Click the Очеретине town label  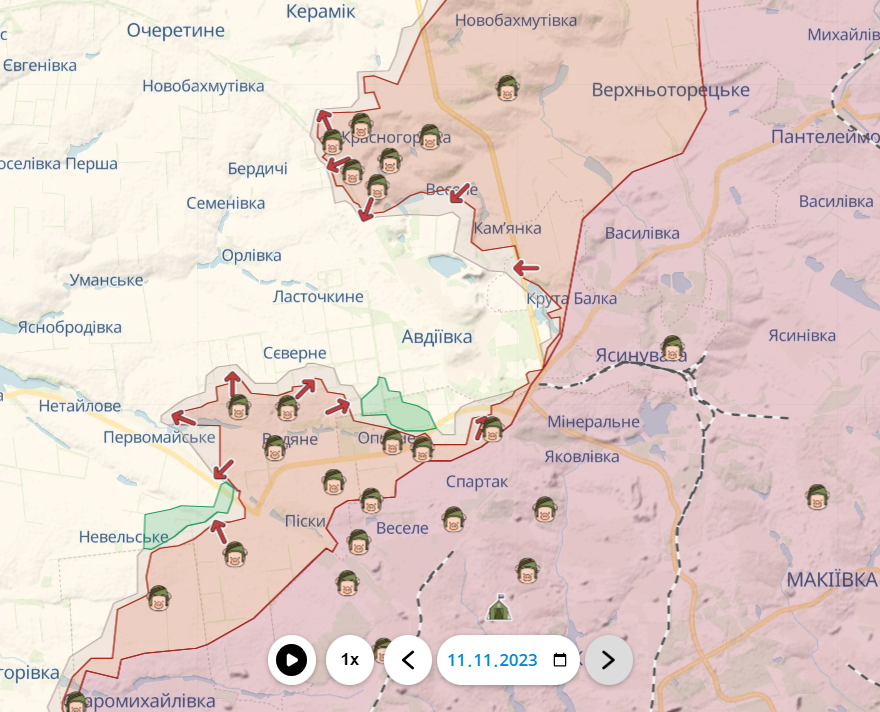[176, 31]
